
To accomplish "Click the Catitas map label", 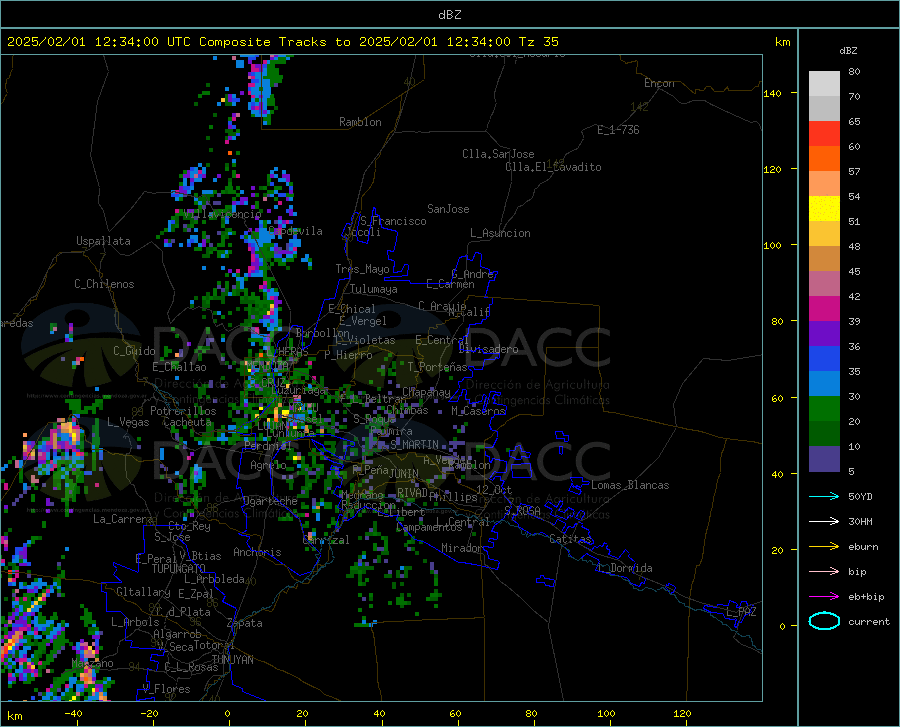I will point(571,539).
